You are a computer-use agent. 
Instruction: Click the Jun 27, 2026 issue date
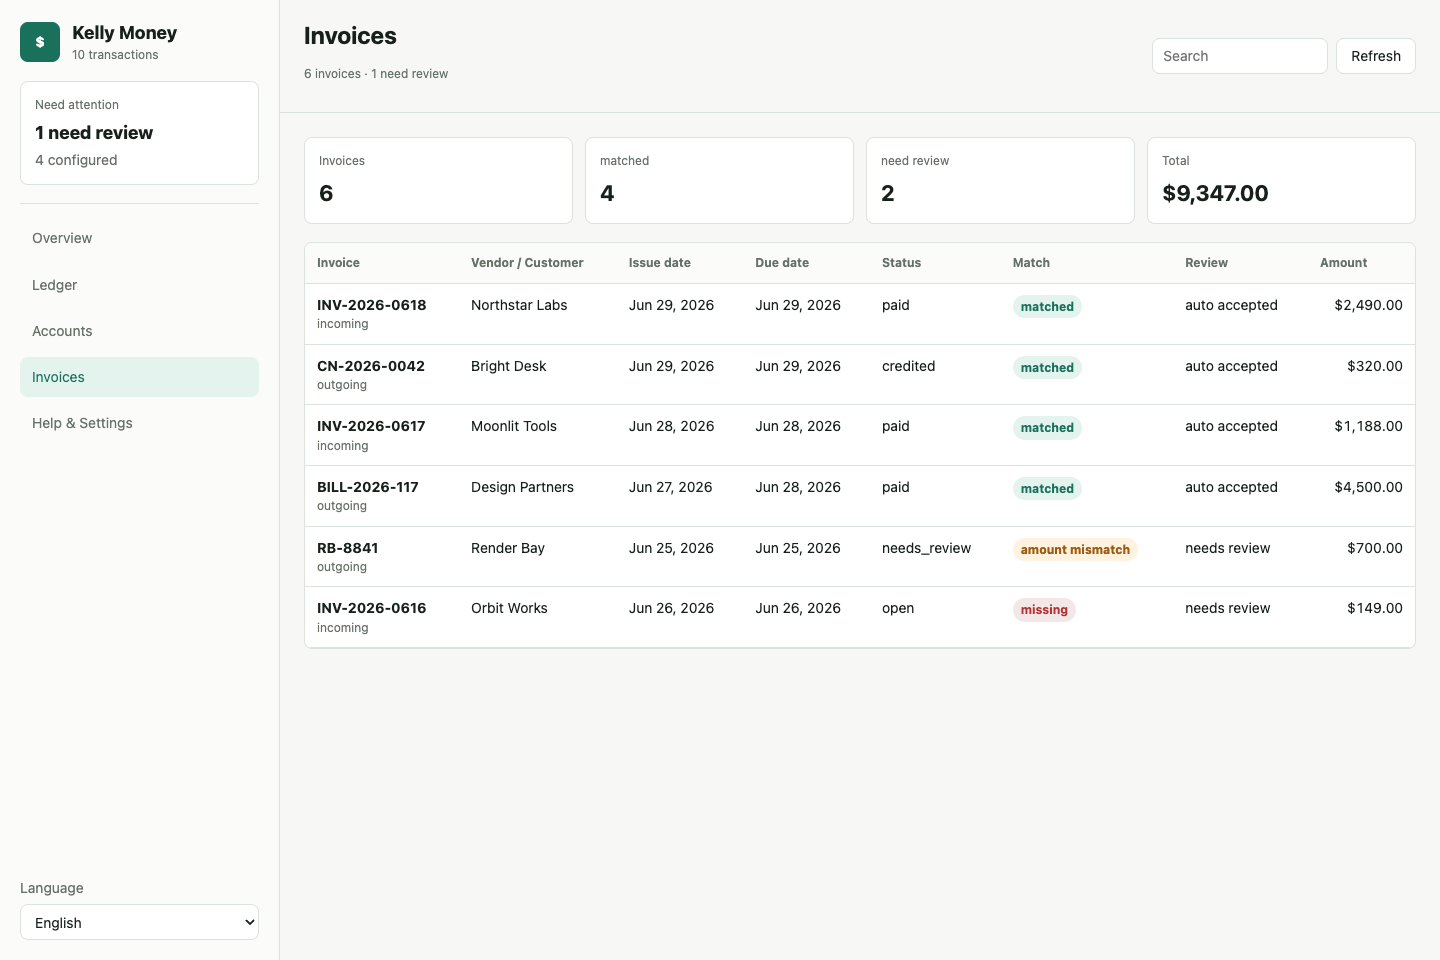[x=670, y=487]
